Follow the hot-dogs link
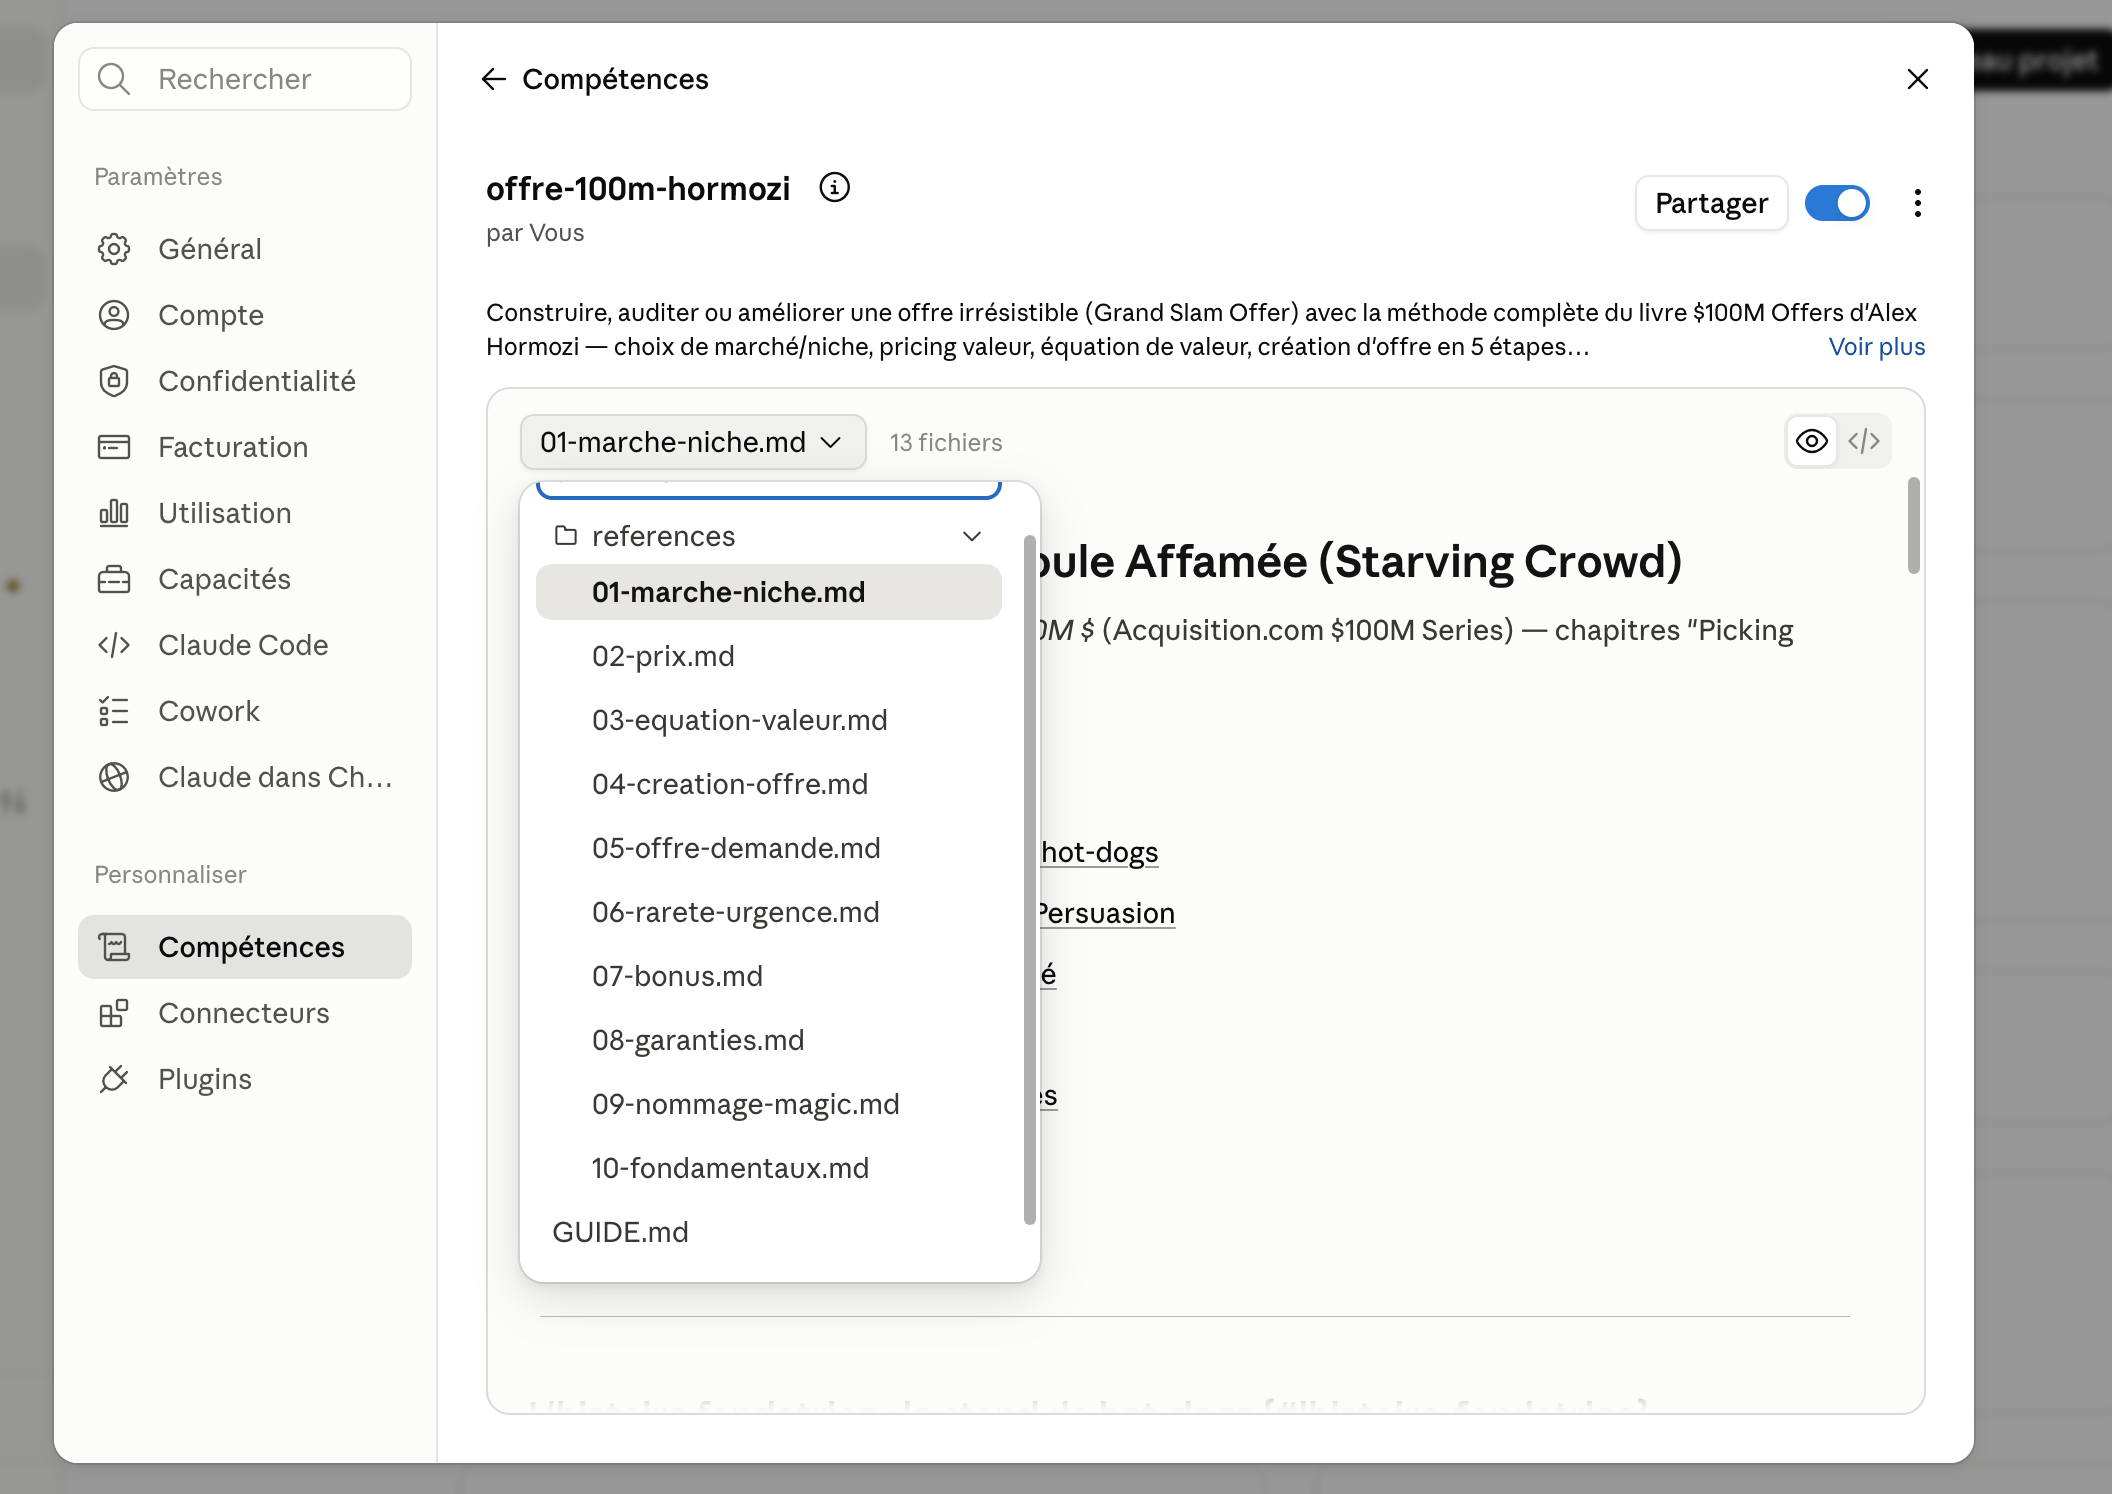This screenshot has width=2112, height=1494. click(1099, 852)
